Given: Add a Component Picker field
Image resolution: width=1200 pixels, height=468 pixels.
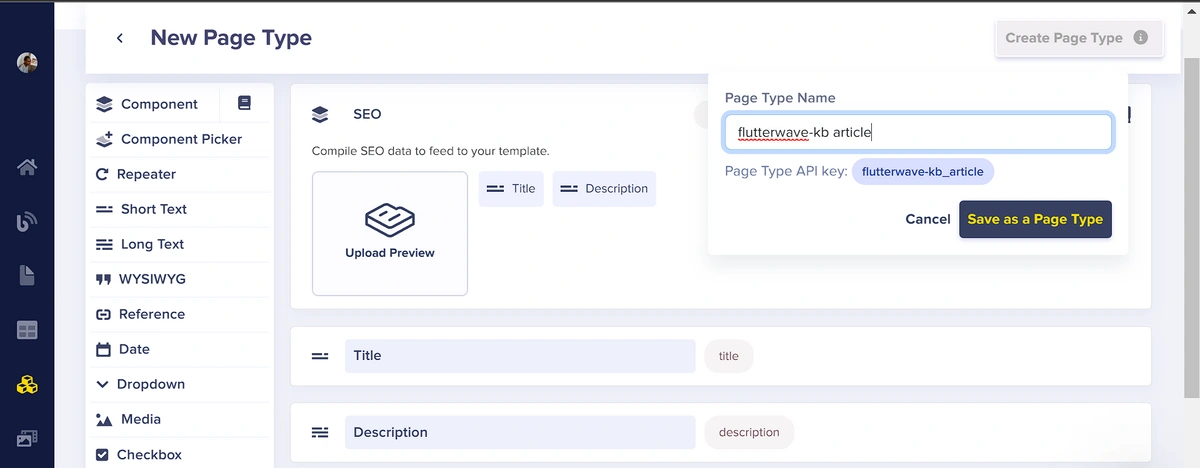Looking at the screenshot, I should pyautogui.click(x=179, y=139).
